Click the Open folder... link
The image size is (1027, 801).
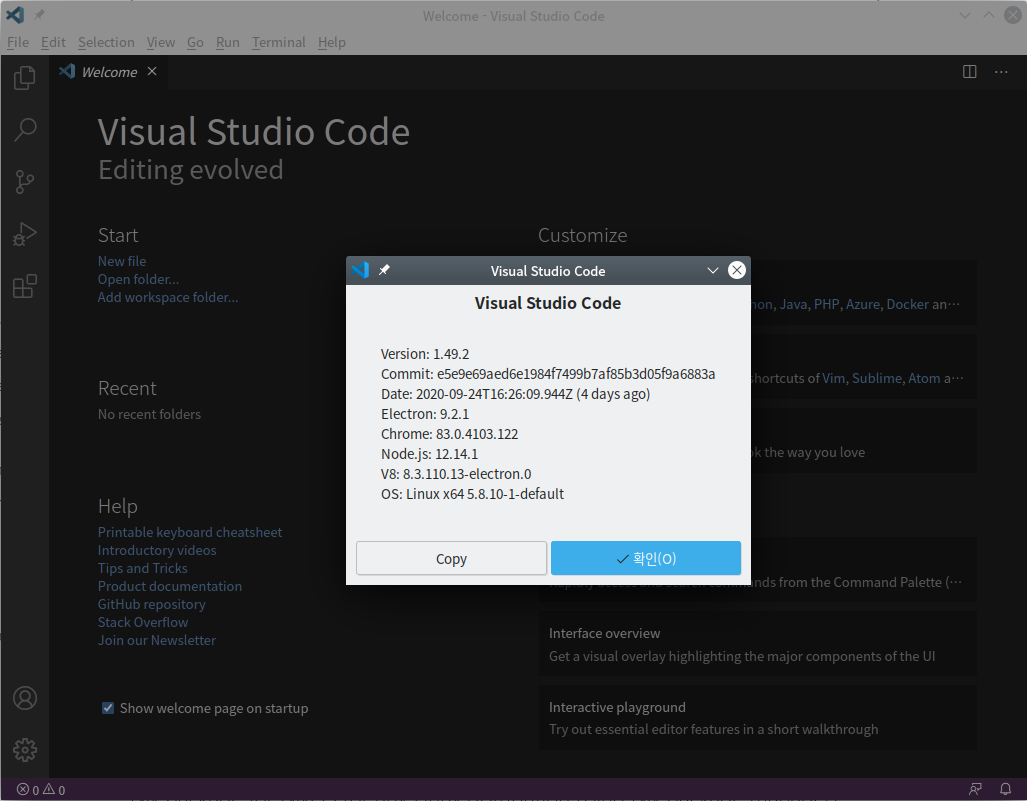click(138, 279)
